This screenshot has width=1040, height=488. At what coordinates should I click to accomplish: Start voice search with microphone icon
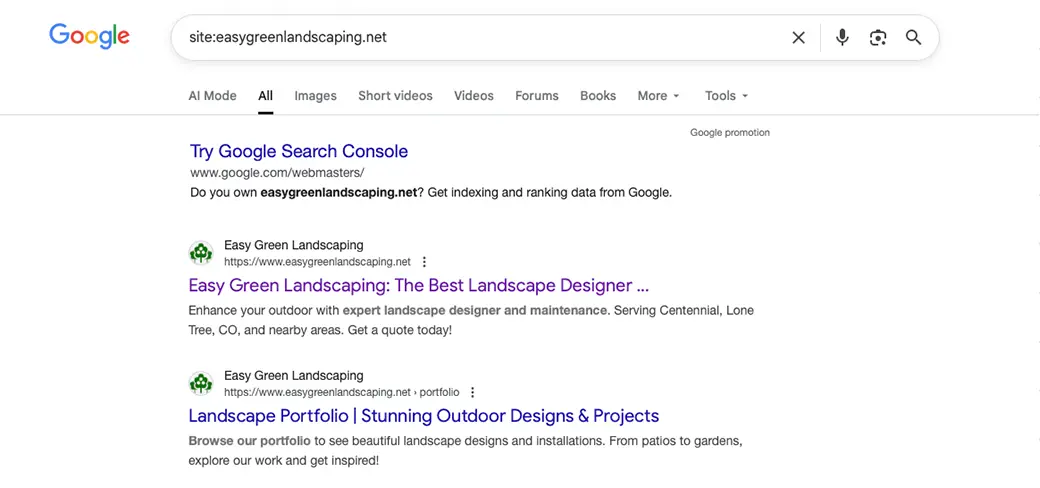[842, 38]
